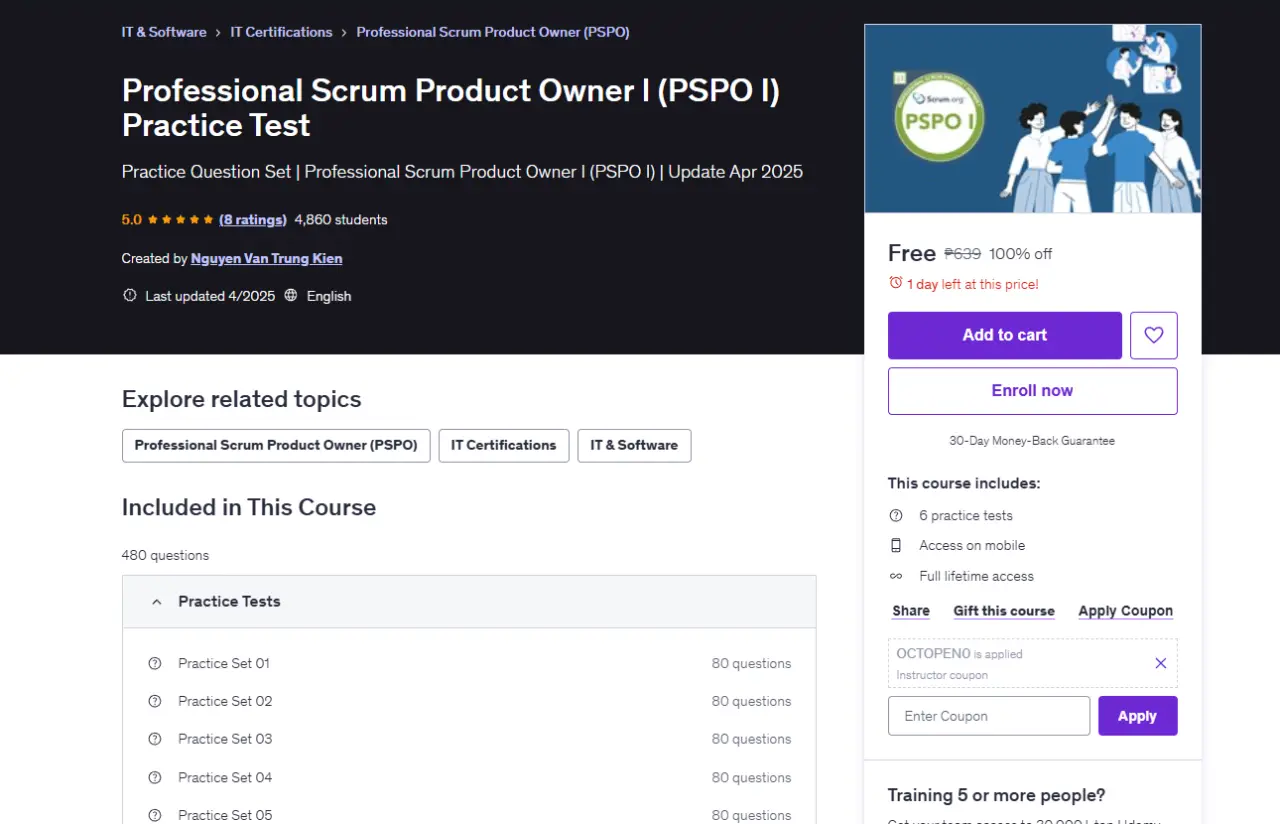Open IT & Software breadcrumb
Viewport: 1280px width, 824px height.
pos(164,32)
